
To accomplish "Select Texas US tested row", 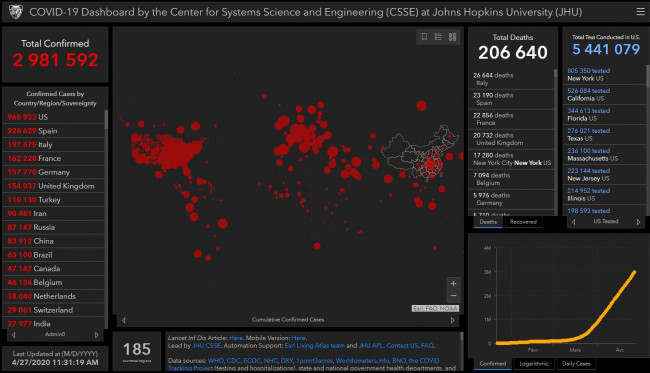I will (x=604, y=135).
